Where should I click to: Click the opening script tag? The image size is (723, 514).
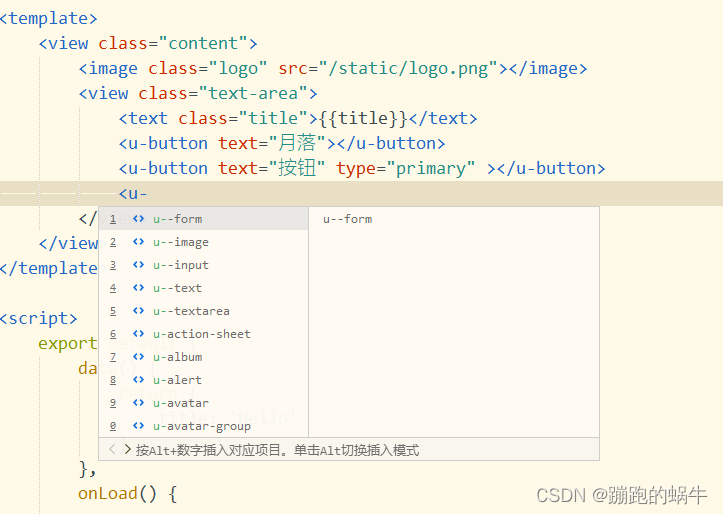coord(39,319)
